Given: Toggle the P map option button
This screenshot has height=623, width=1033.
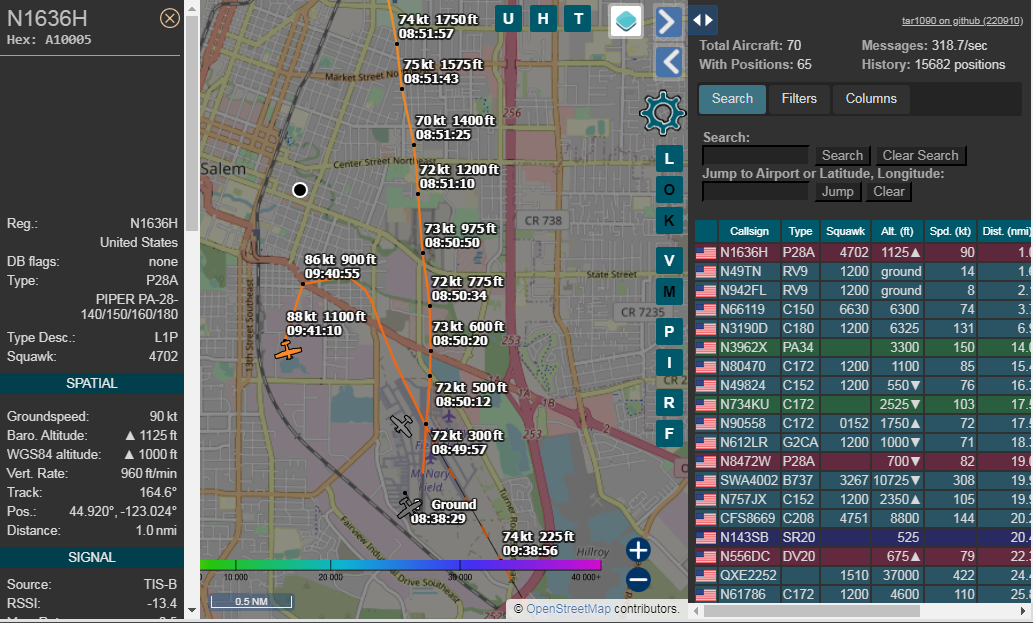Looking at the screenshot, I should pyautogui.click(x=669, y=331).
